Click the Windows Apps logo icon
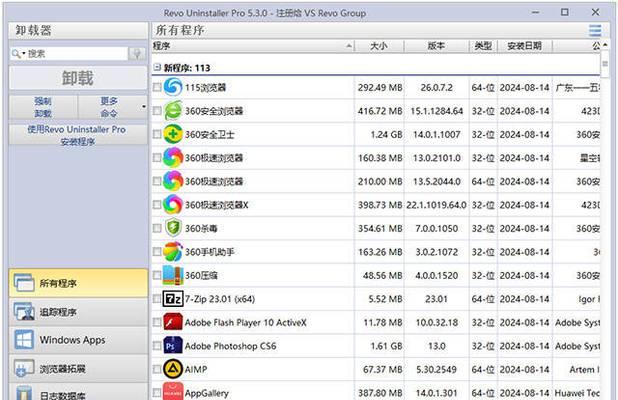Image resolution: width=618 pixels, height=400 pixels. pyautogui.click(x=24, y=340)
